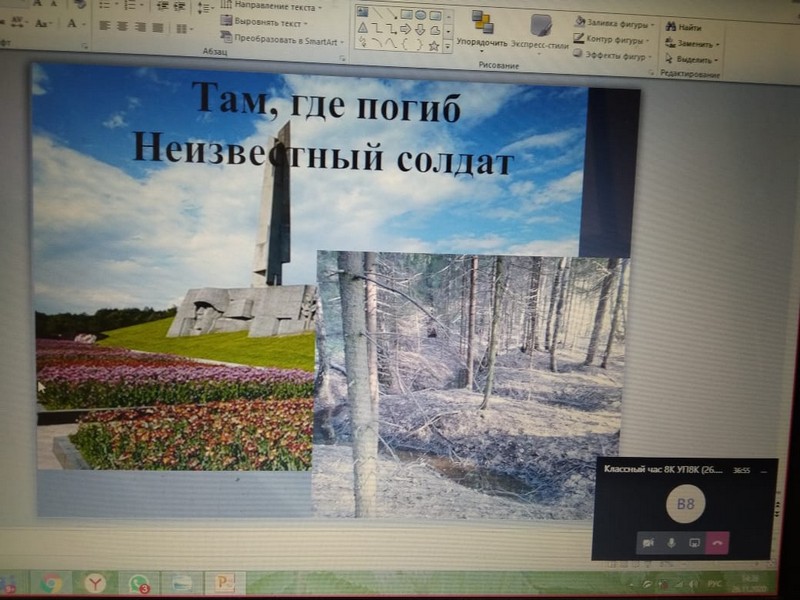The image size is (800, 600).
Task: Open the Упорядочить menu
Action: (x=482, y=31)
